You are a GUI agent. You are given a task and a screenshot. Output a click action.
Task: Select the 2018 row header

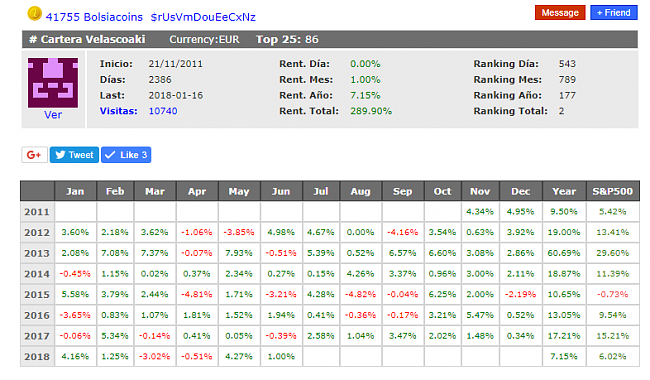[x=37, y=356]
